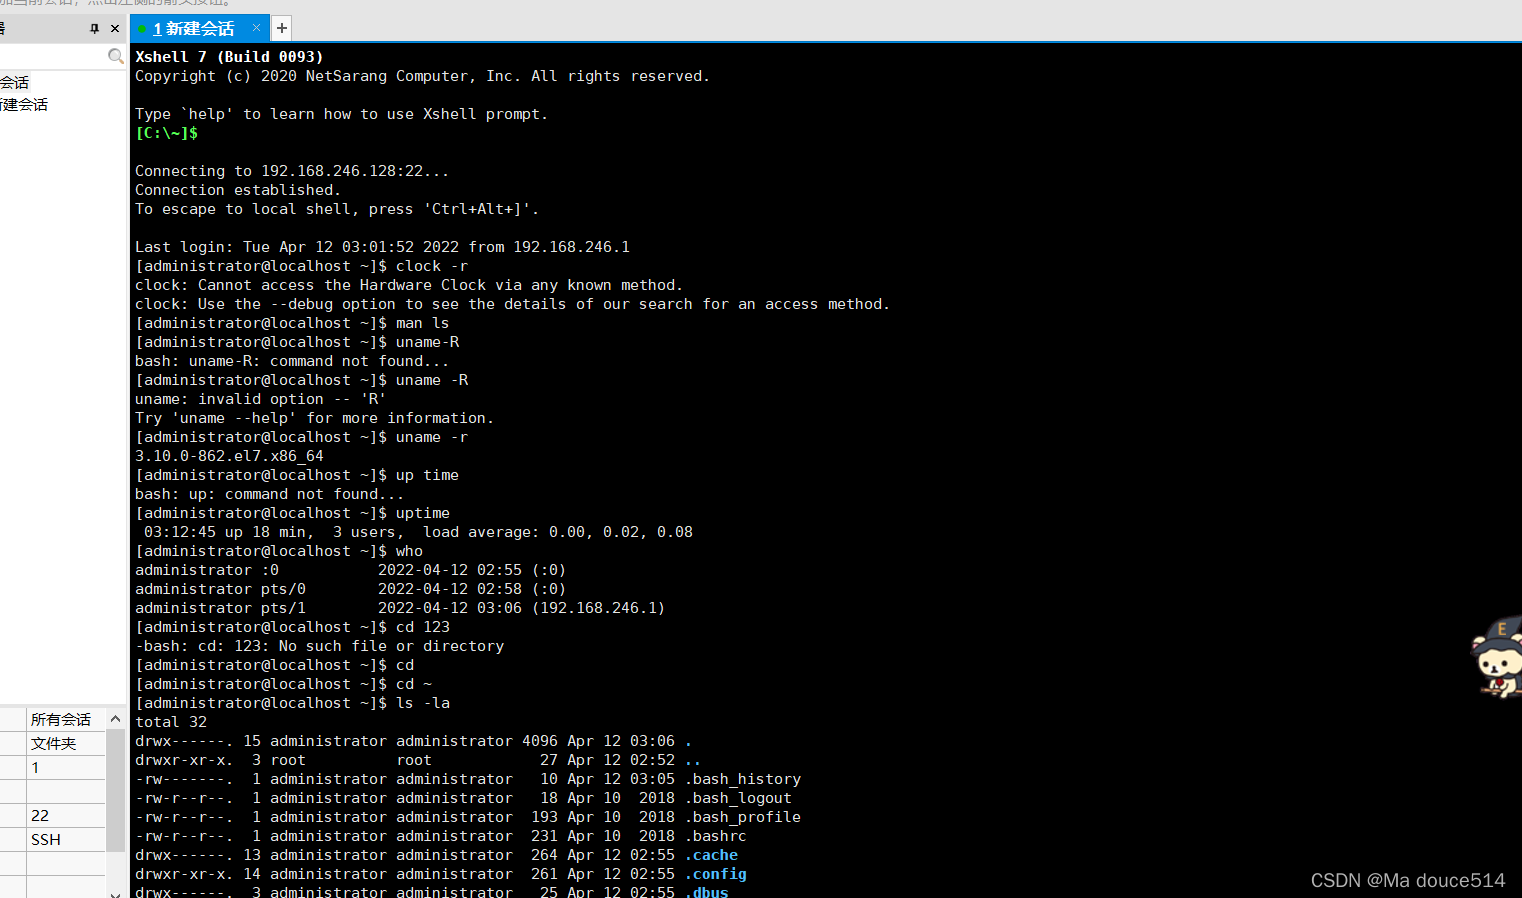Close the sessions side panel with its X icon
This screenshot has width=1522, height=898.
[x=113, y=28]
